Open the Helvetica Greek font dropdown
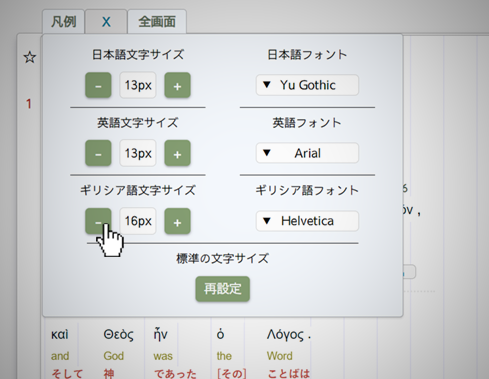This screenshot has width=489, height=379. [307, 221]
